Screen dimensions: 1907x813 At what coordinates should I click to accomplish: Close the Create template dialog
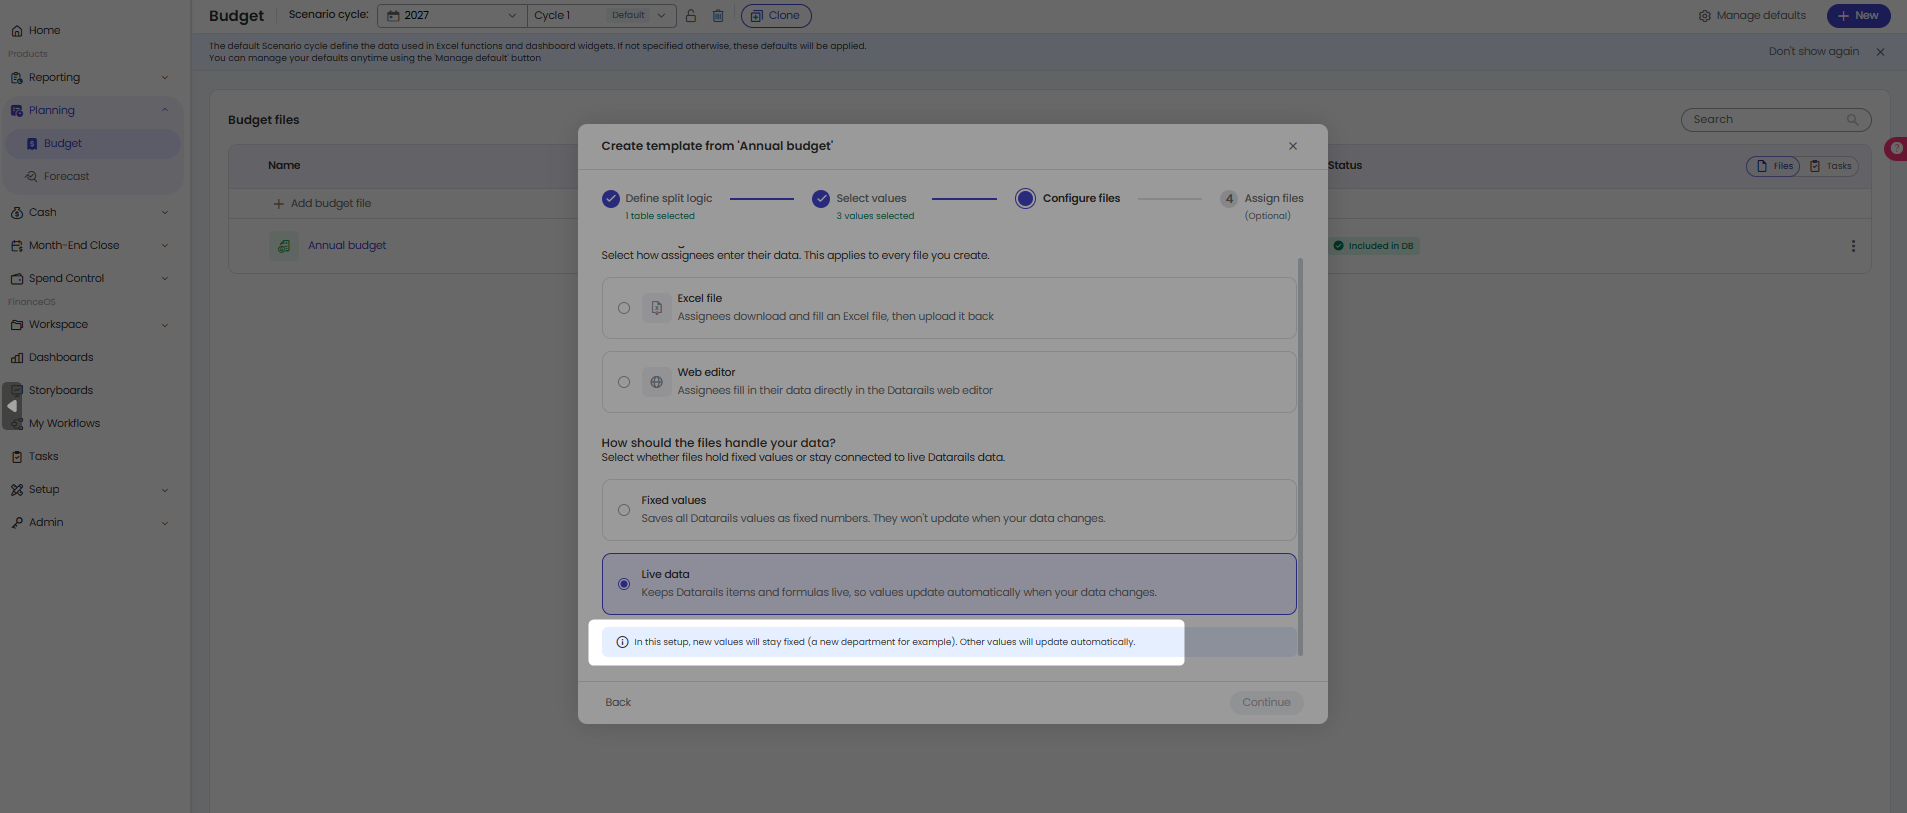click(1293, 146)
